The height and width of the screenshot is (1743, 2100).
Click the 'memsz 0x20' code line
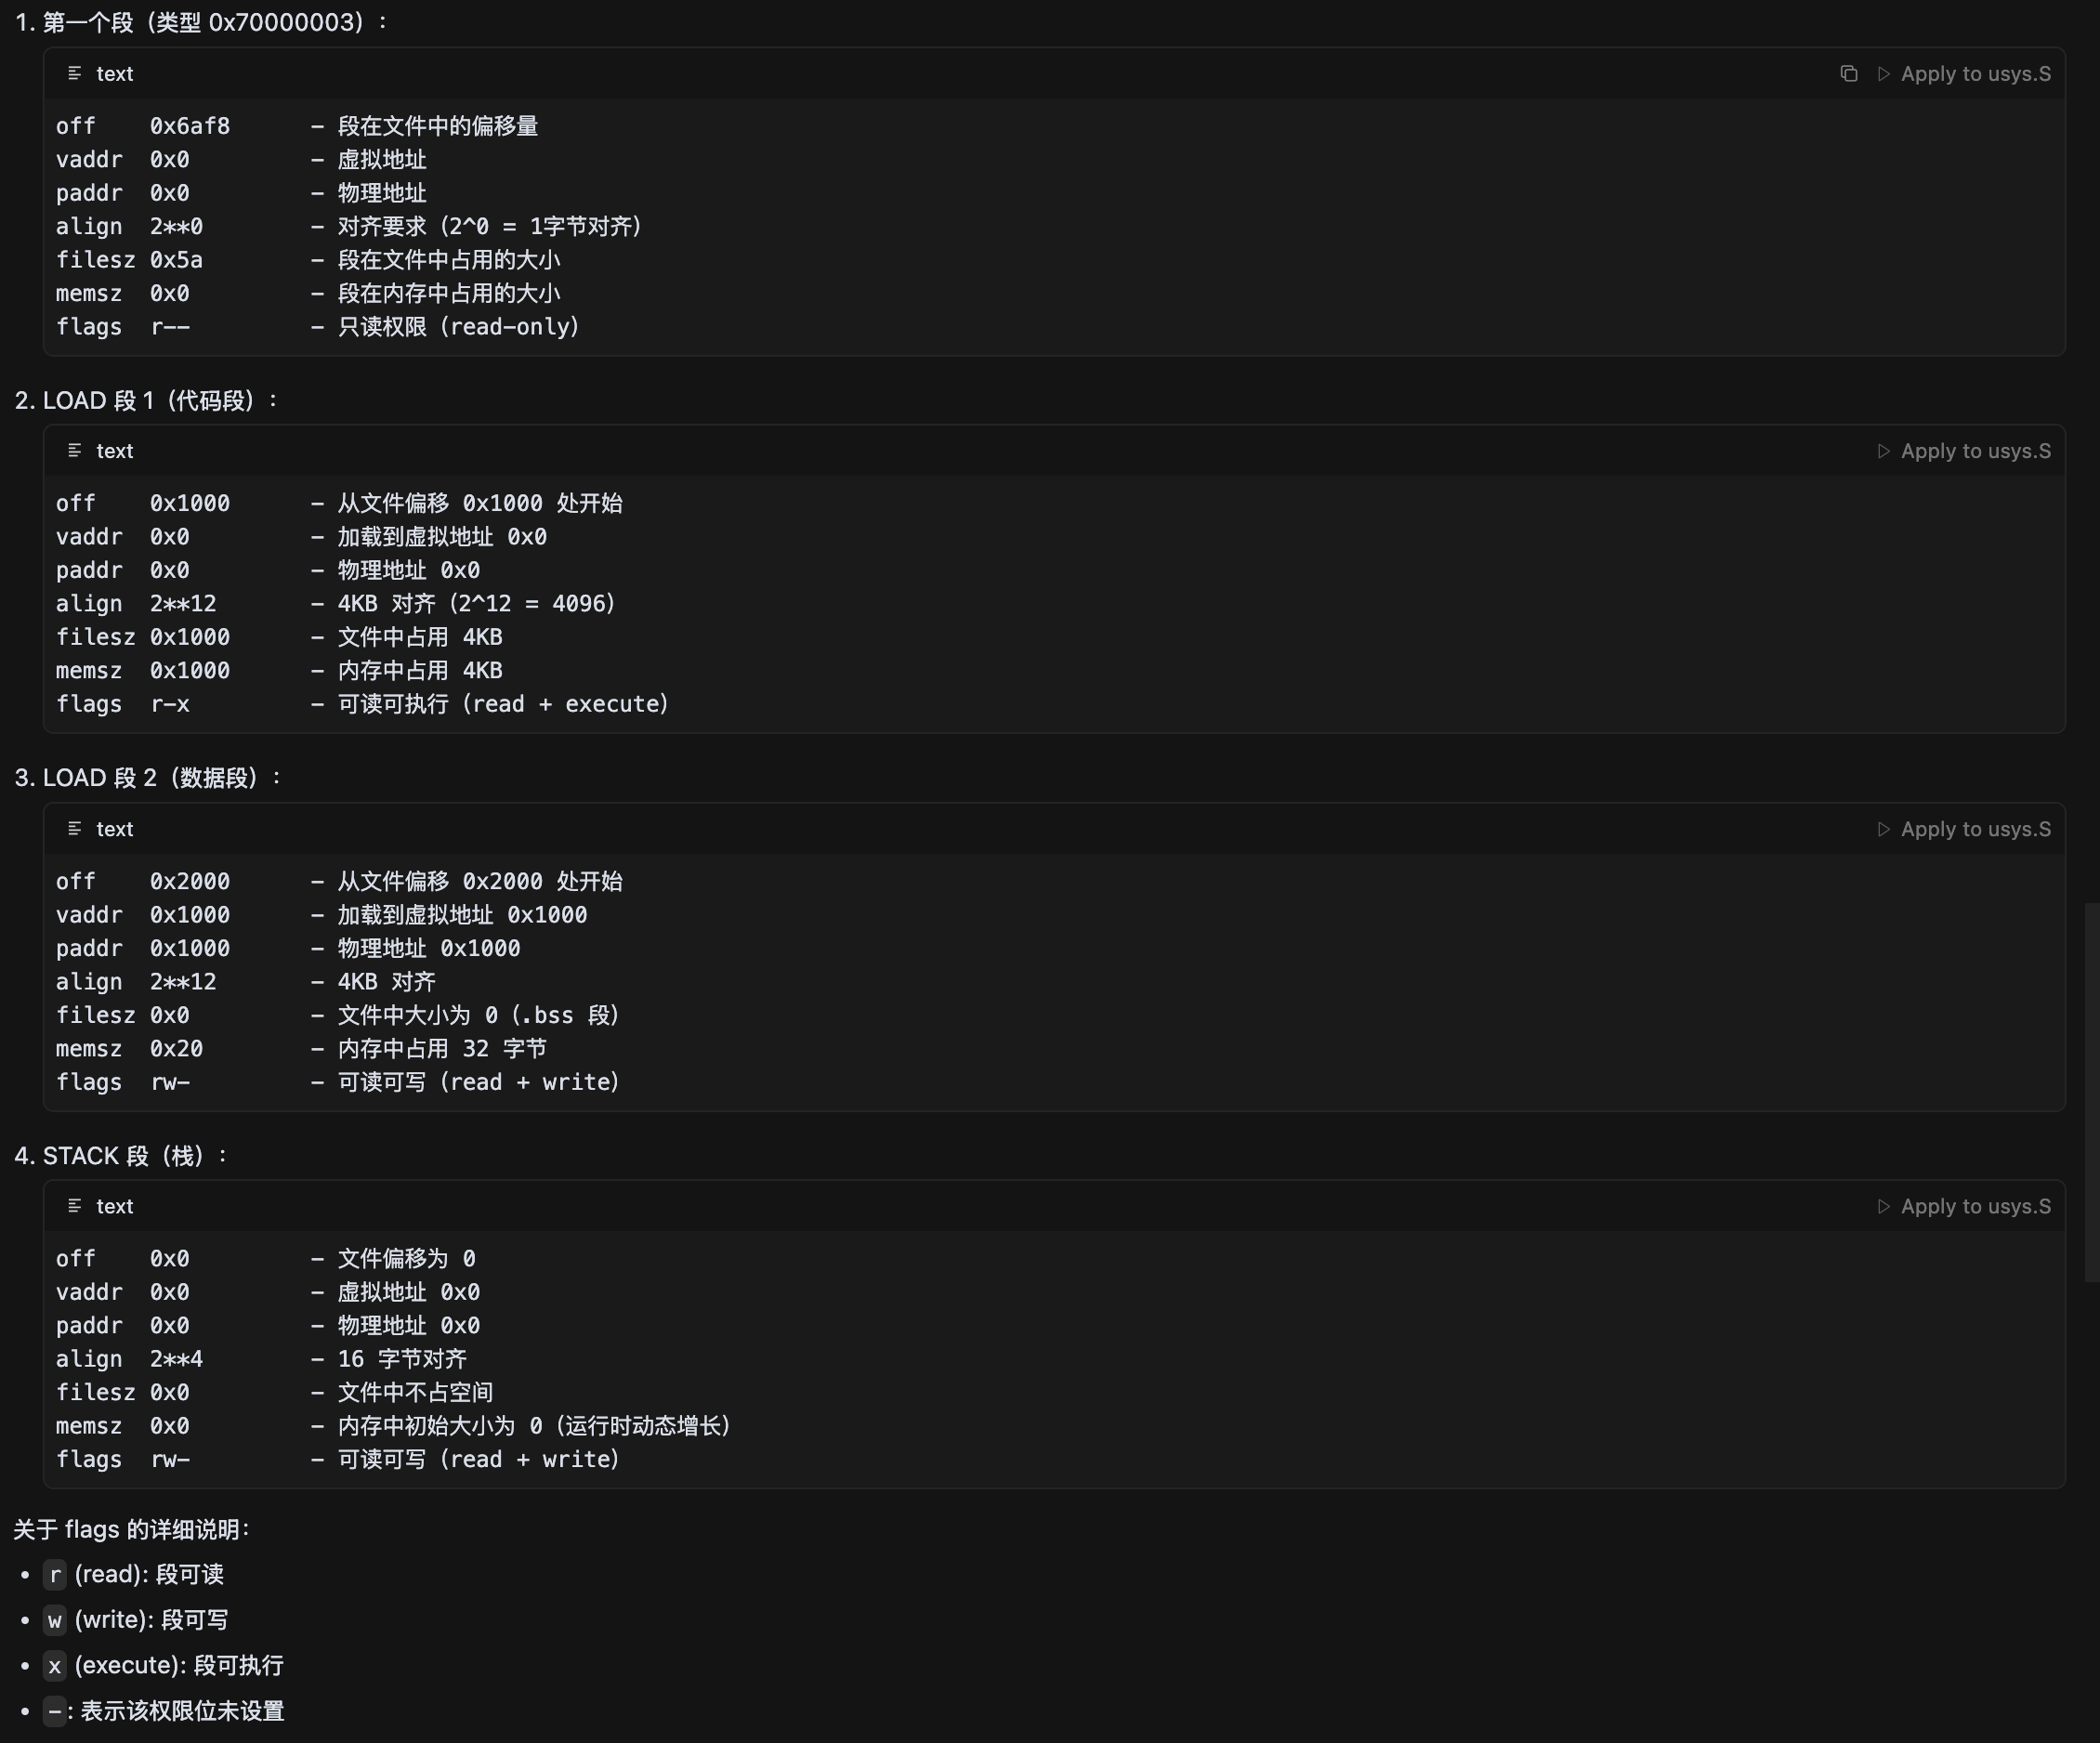(130, 1049)
